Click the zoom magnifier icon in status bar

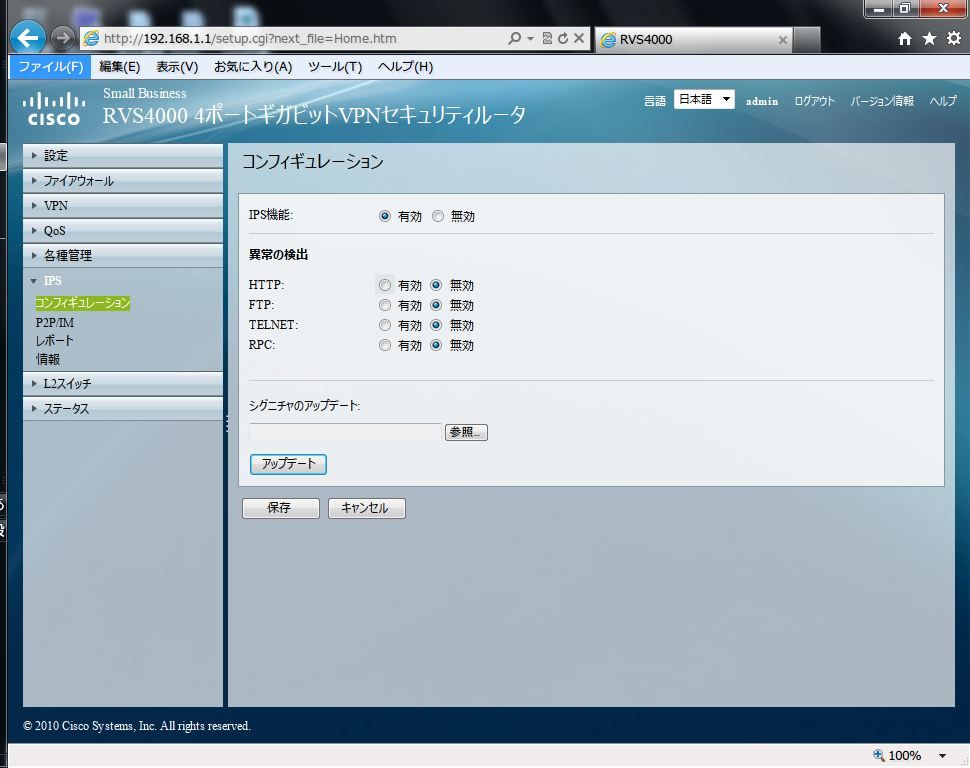(878, 755)
